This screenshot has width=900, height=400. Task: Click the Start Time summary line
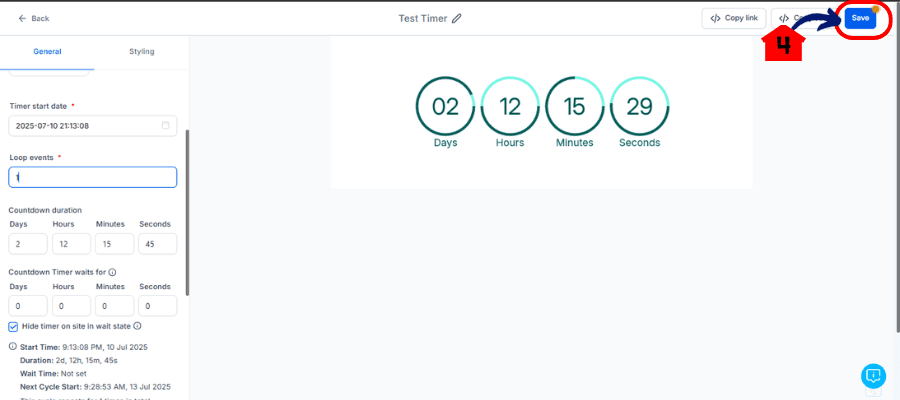tap(84, 347)
